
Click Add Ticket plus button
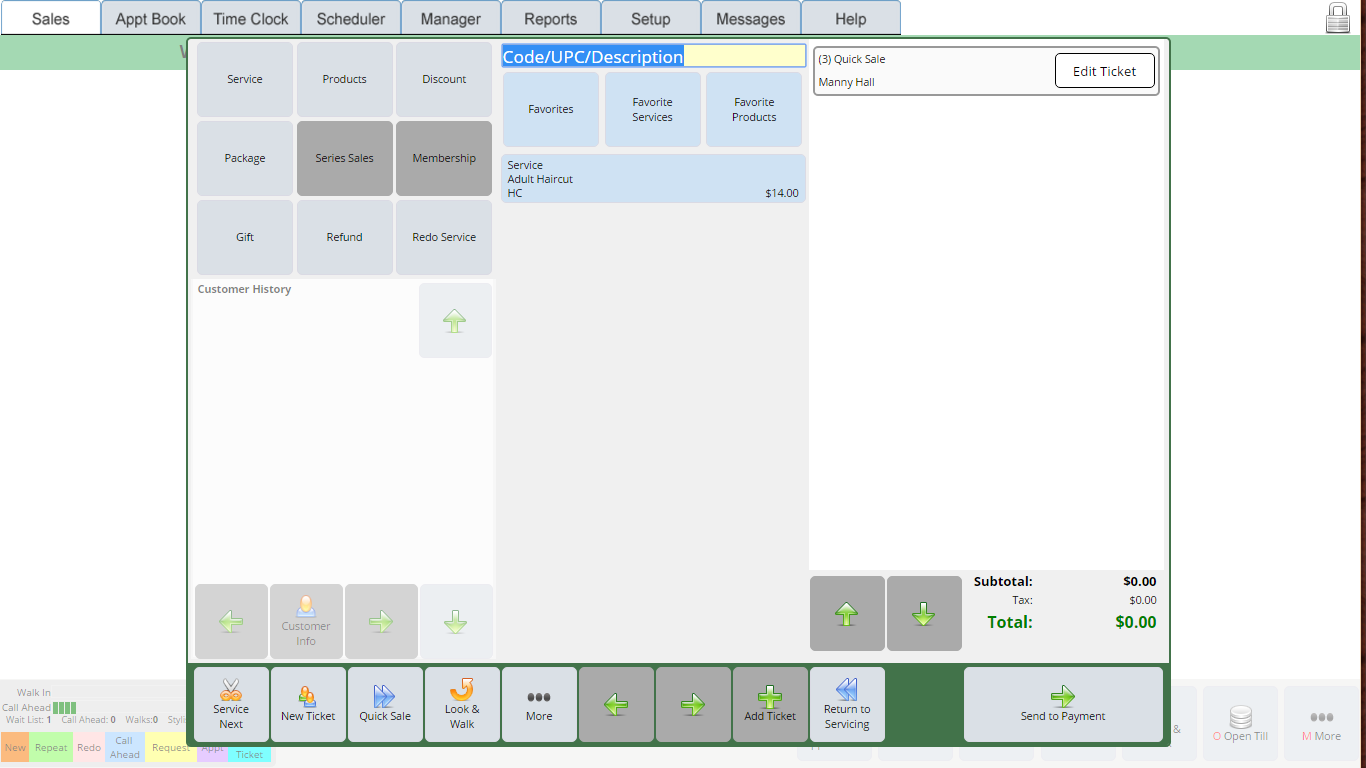tap(770, 704)
